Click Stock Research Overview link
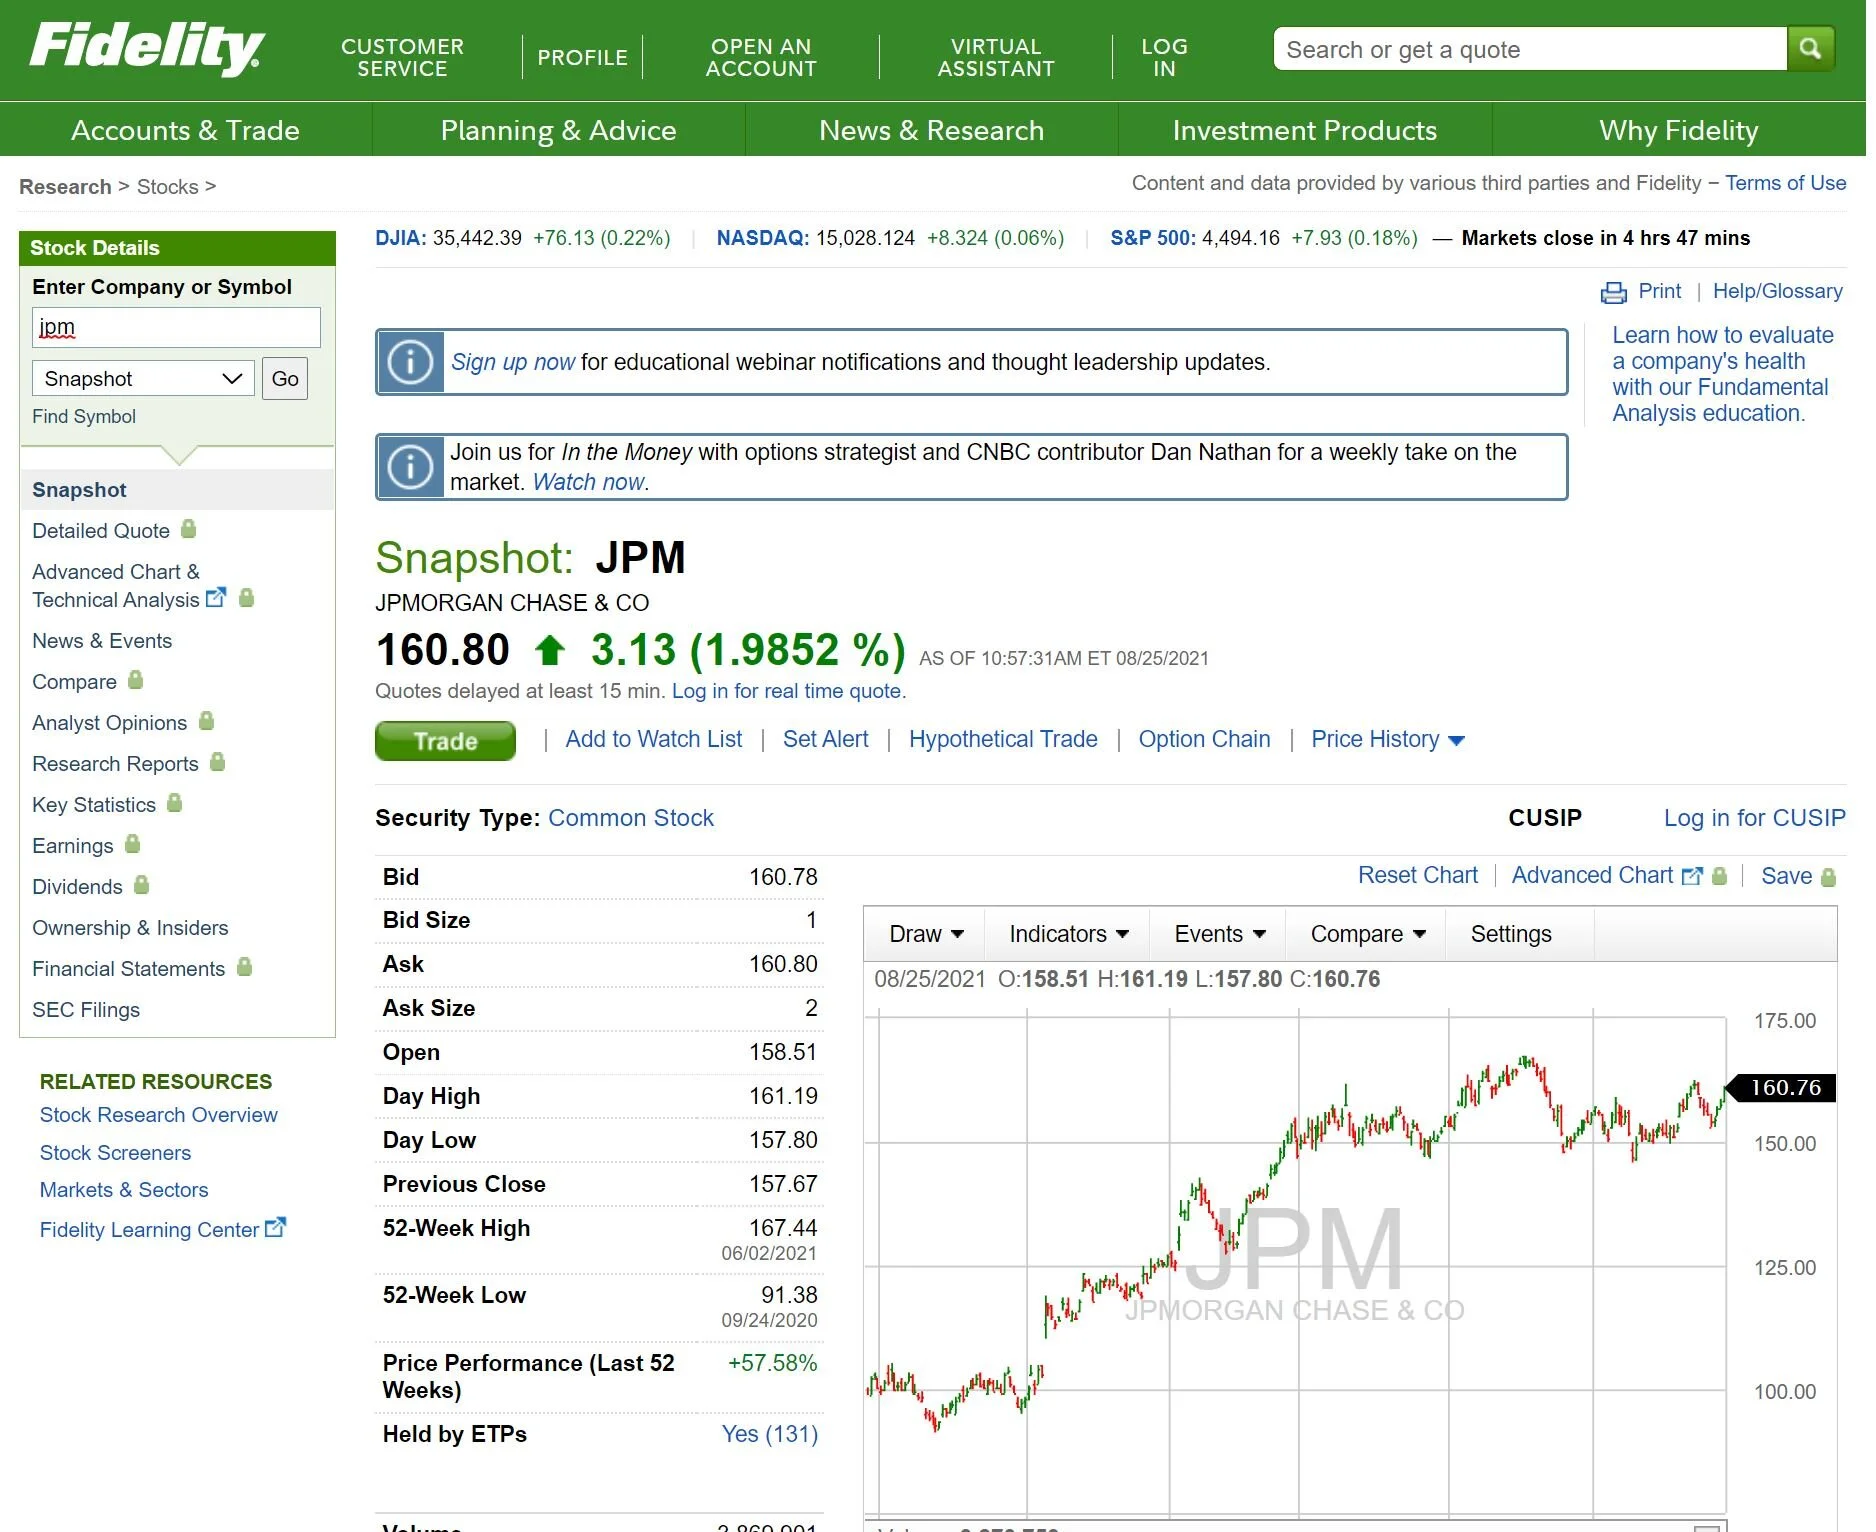 158,1115
